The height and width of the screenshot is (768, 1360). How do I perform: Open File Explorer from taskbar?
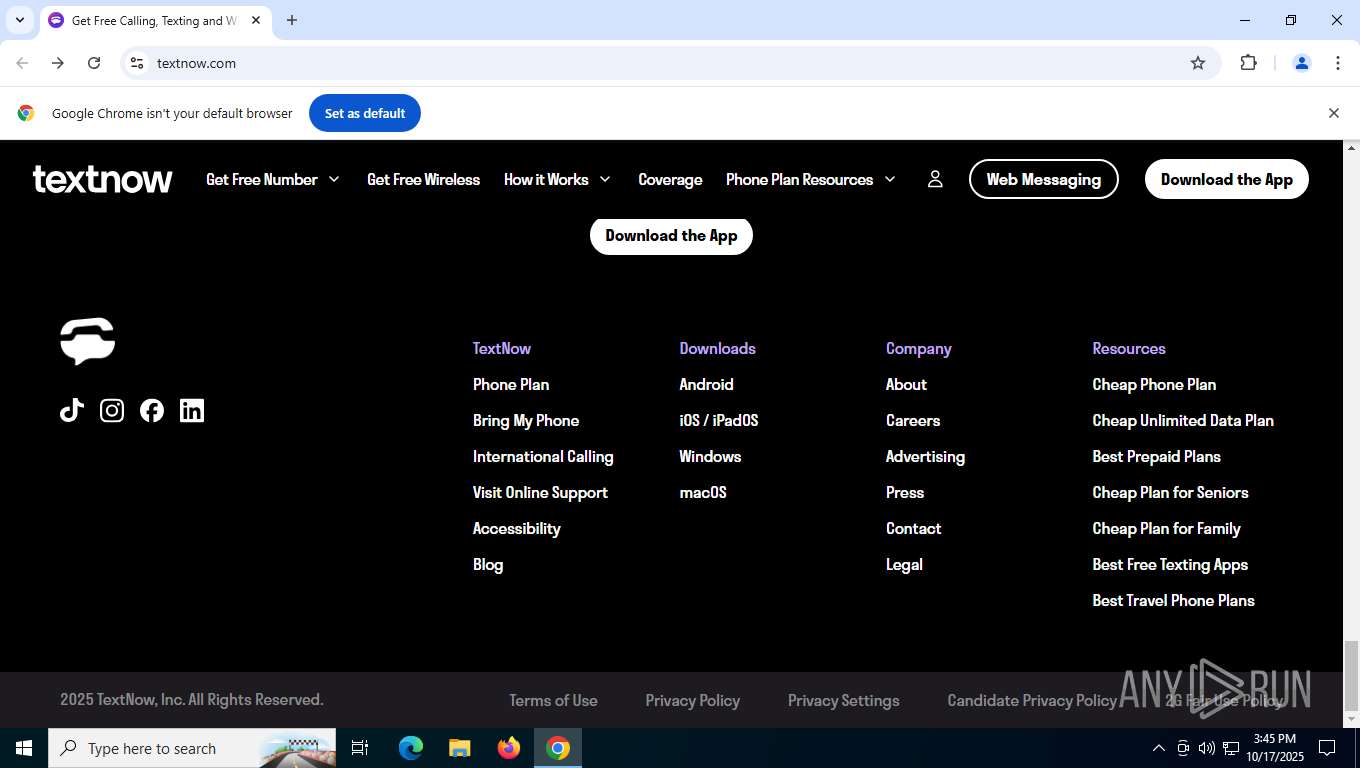click(x=459, y=748)
